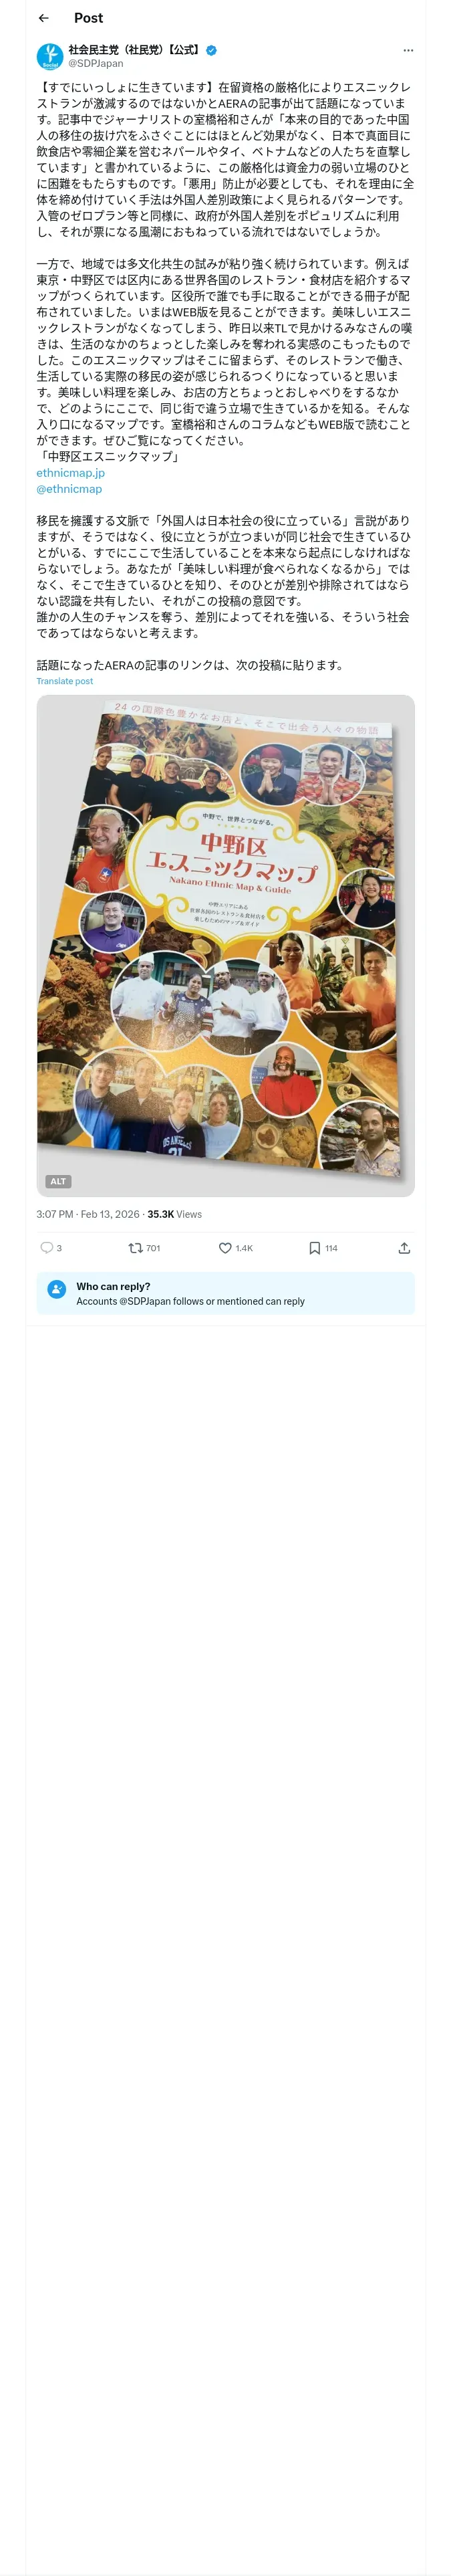Show the ALT image description

click(x=58, y=1181)
